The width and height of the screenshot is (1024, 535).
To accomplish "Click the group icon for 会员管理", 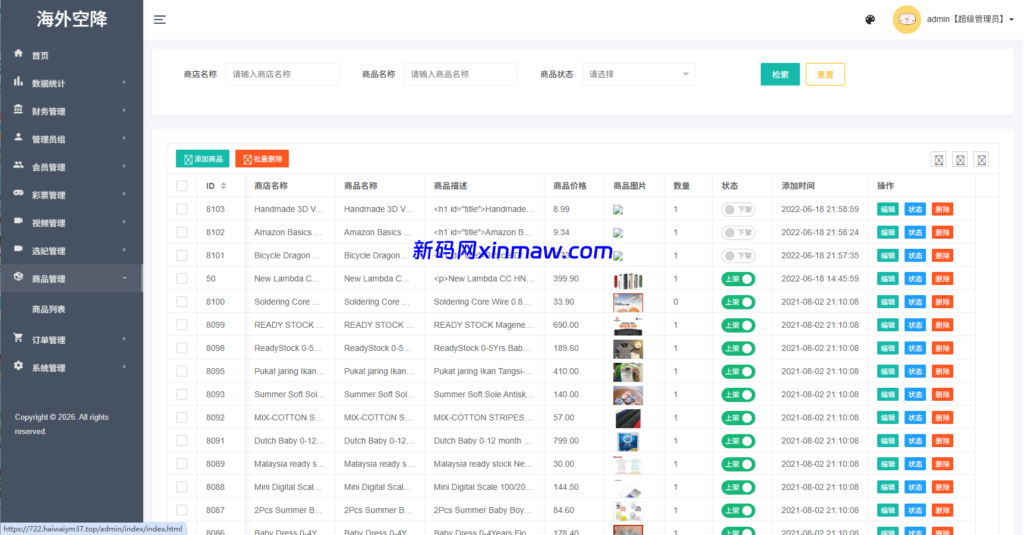I will pos(18,165).
